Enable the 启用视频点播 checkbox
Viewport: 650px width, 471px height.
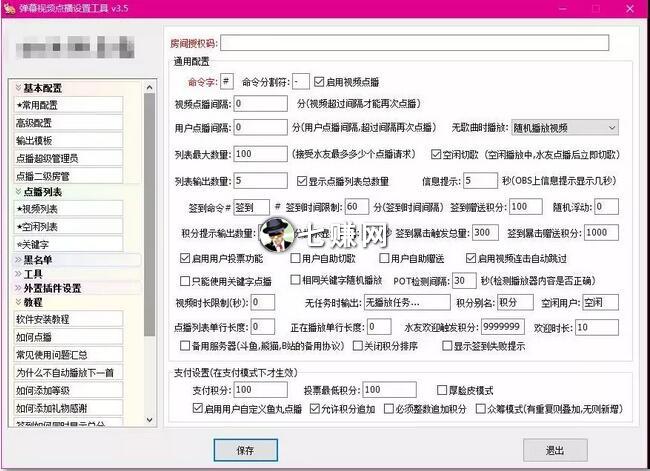pos(318,82)
